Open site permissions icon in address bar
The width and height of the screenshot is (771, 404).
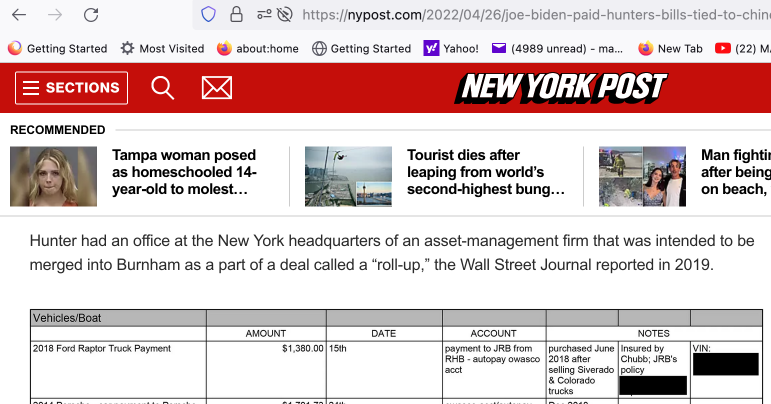pos(264,15)
